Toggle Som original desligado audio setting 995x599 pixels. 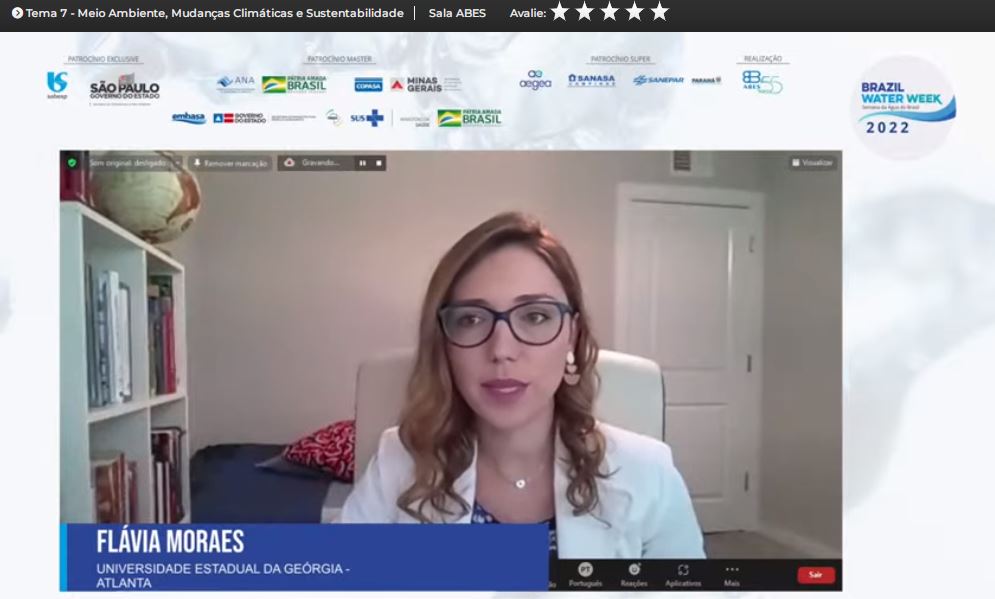point(127,163)
